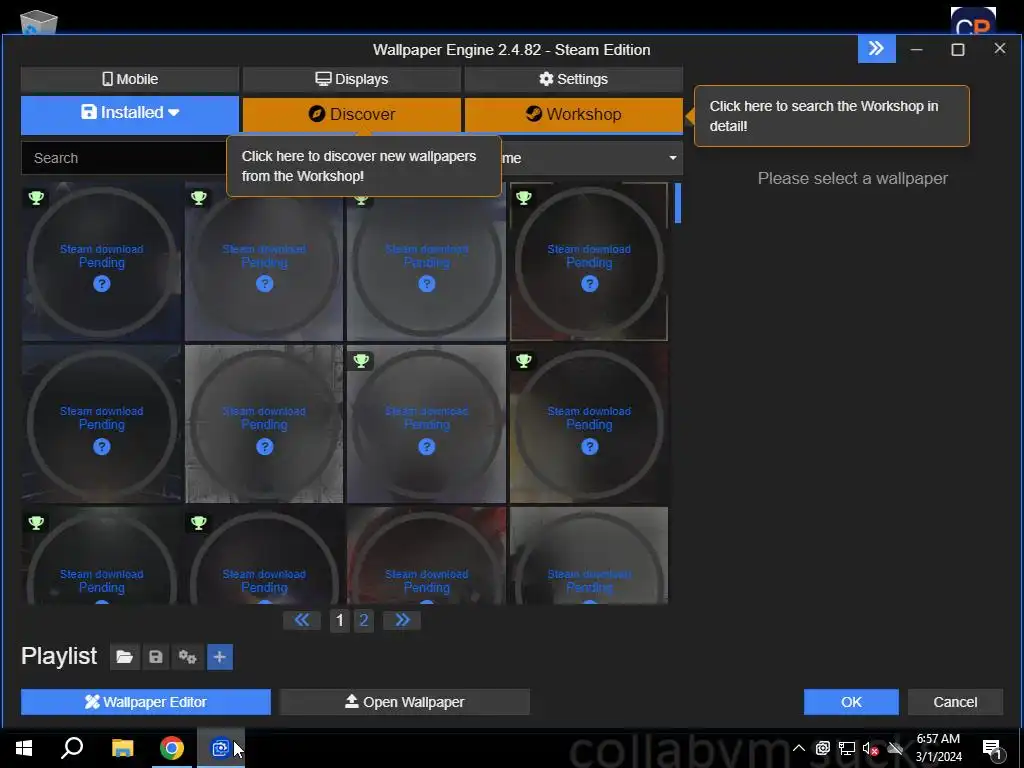This screenshot has height=768, width=1024.
Task: Select first wallpaper thumbnail in top row
Action: pyautogui.click(x=101, y=262)
